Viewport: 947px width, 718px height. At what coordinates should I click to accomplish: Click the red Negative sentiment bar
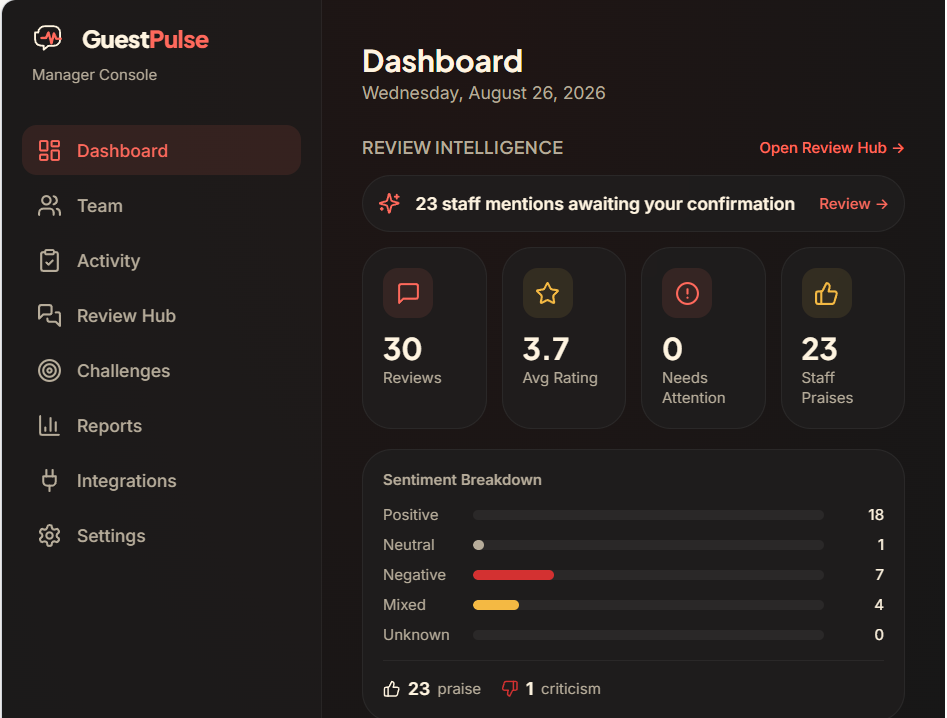click(513, 575)
